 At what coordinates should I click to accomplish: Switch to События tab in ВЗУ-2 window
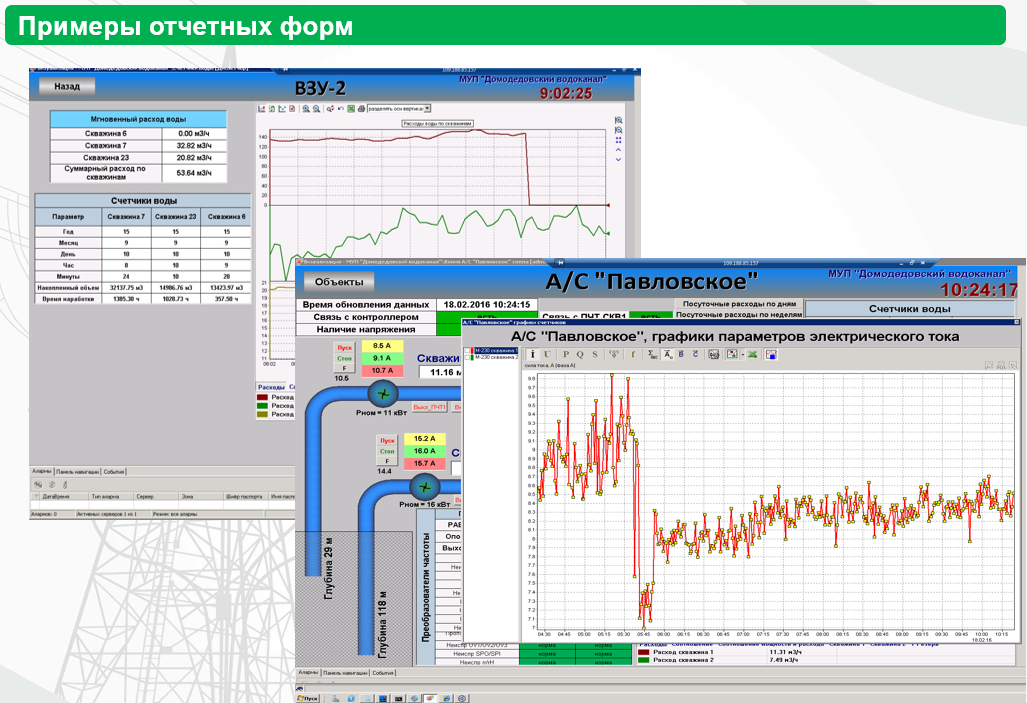click(x=113, y=471)
